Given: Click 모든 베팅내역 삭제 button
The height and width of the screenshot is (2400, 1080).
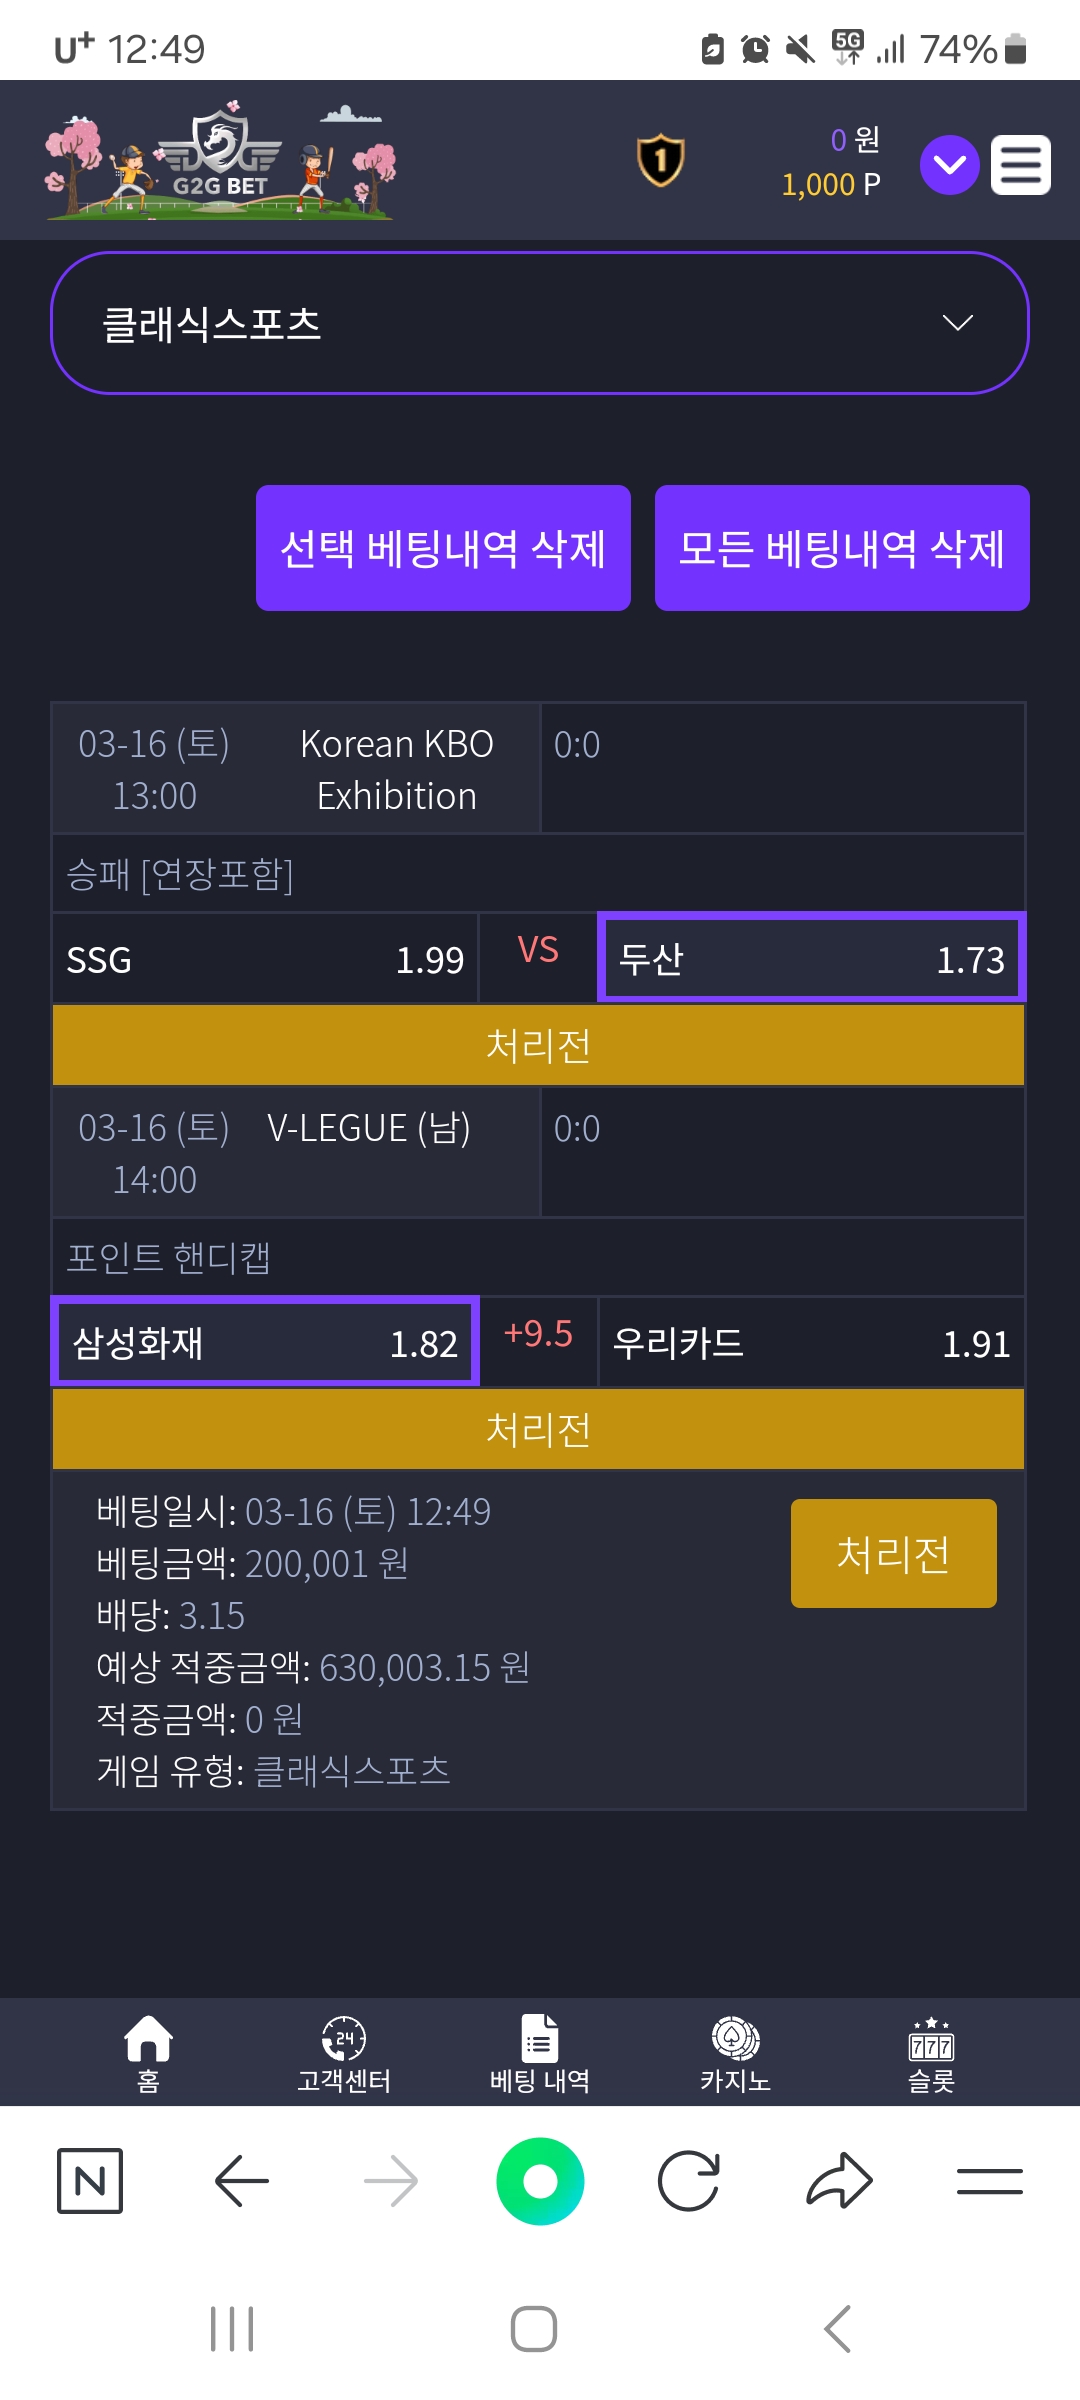Looking at the screenshot, I should pyautogui.click(x=842, y=548).
